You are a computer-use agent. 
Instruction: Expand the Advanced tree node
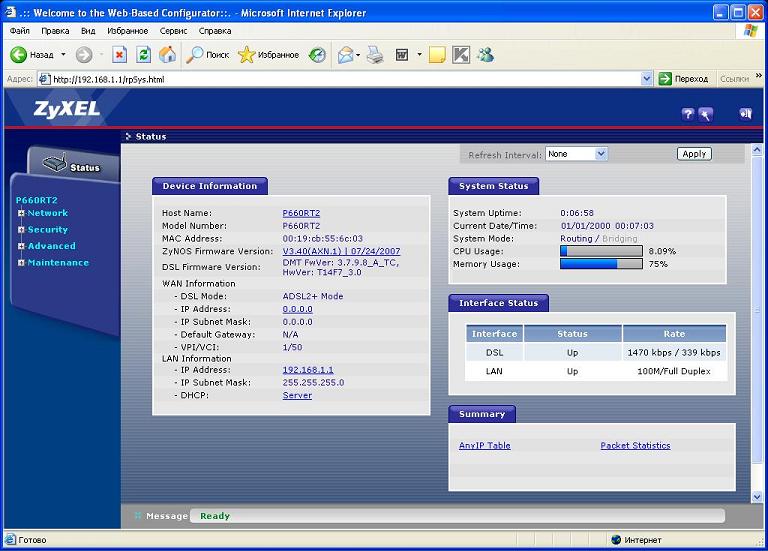(x=21, y=246)
